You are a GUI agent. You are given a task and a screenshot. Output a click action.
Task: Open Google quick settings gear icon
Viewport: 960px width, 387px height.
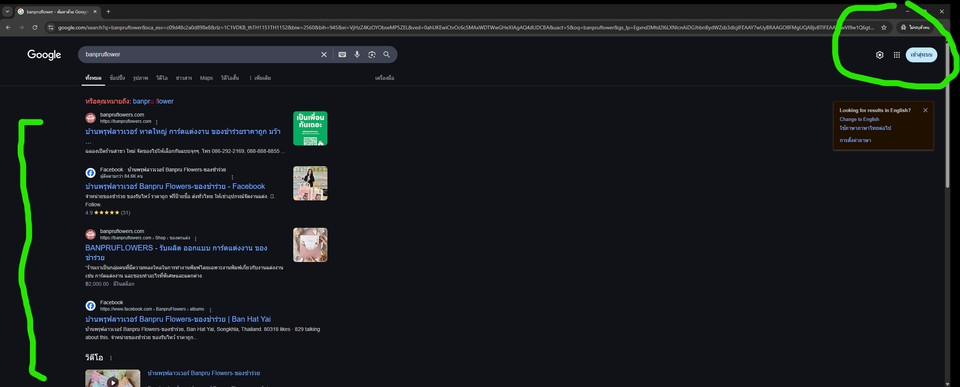880,55
